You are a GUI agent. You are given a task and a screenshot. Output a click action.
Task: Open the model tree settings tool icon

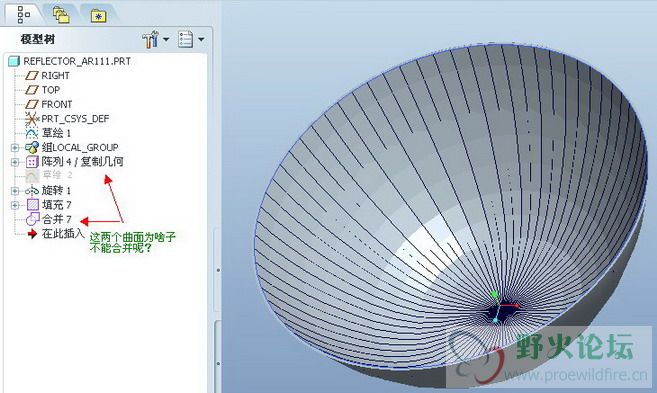[x=150, y=39]
